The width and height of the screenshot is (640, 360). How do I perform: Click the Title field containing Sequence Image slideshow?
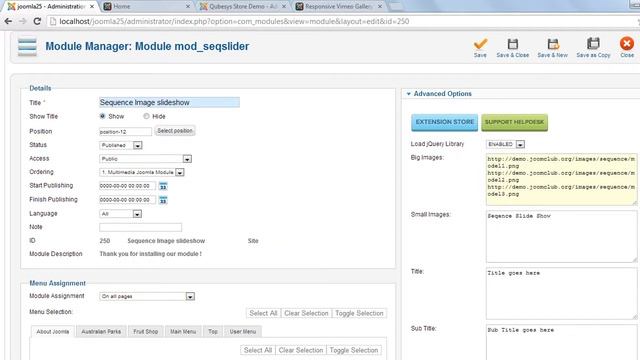[169, 102]
